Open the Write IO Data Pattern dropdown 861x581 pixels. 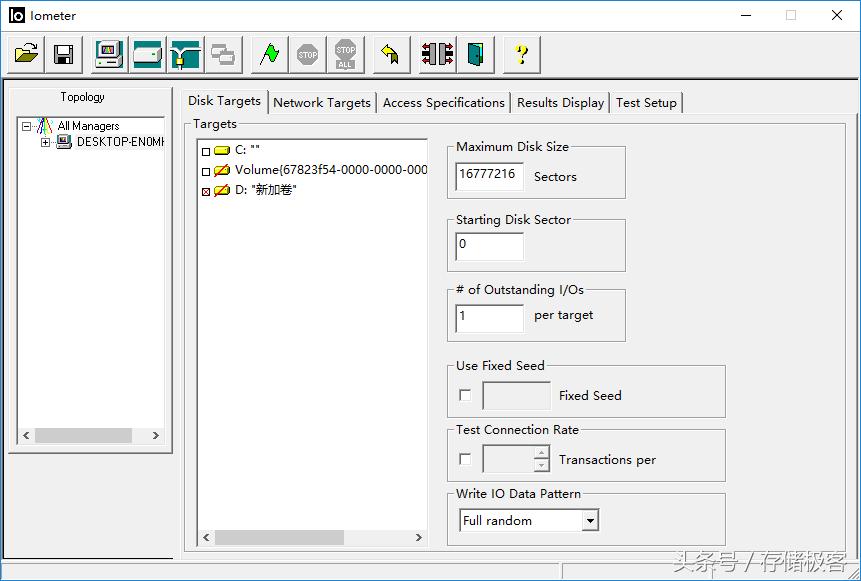[x=590, y=521]
